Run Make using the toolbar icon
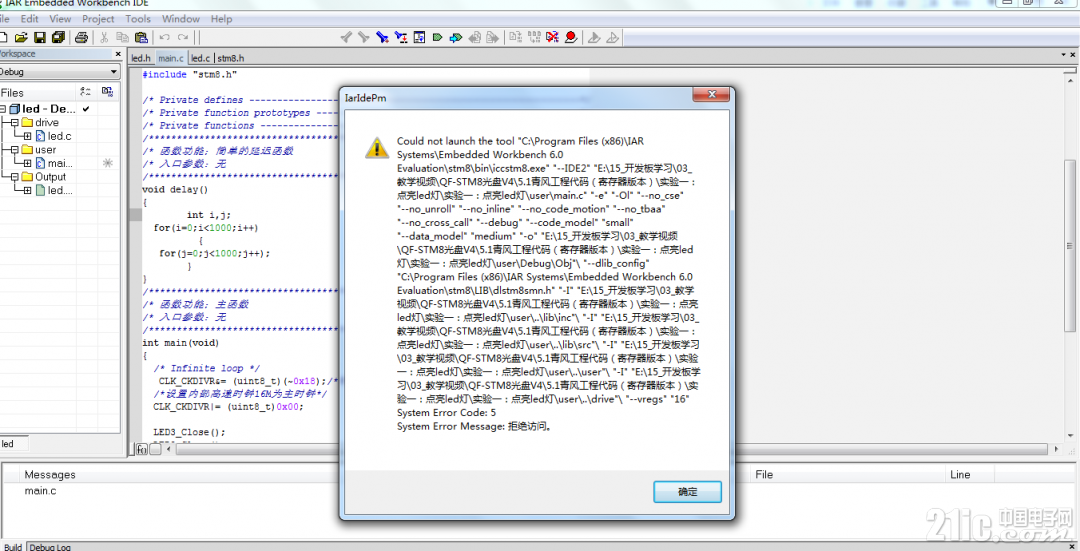The image size is (1080, 551). [x=534, y=37]
